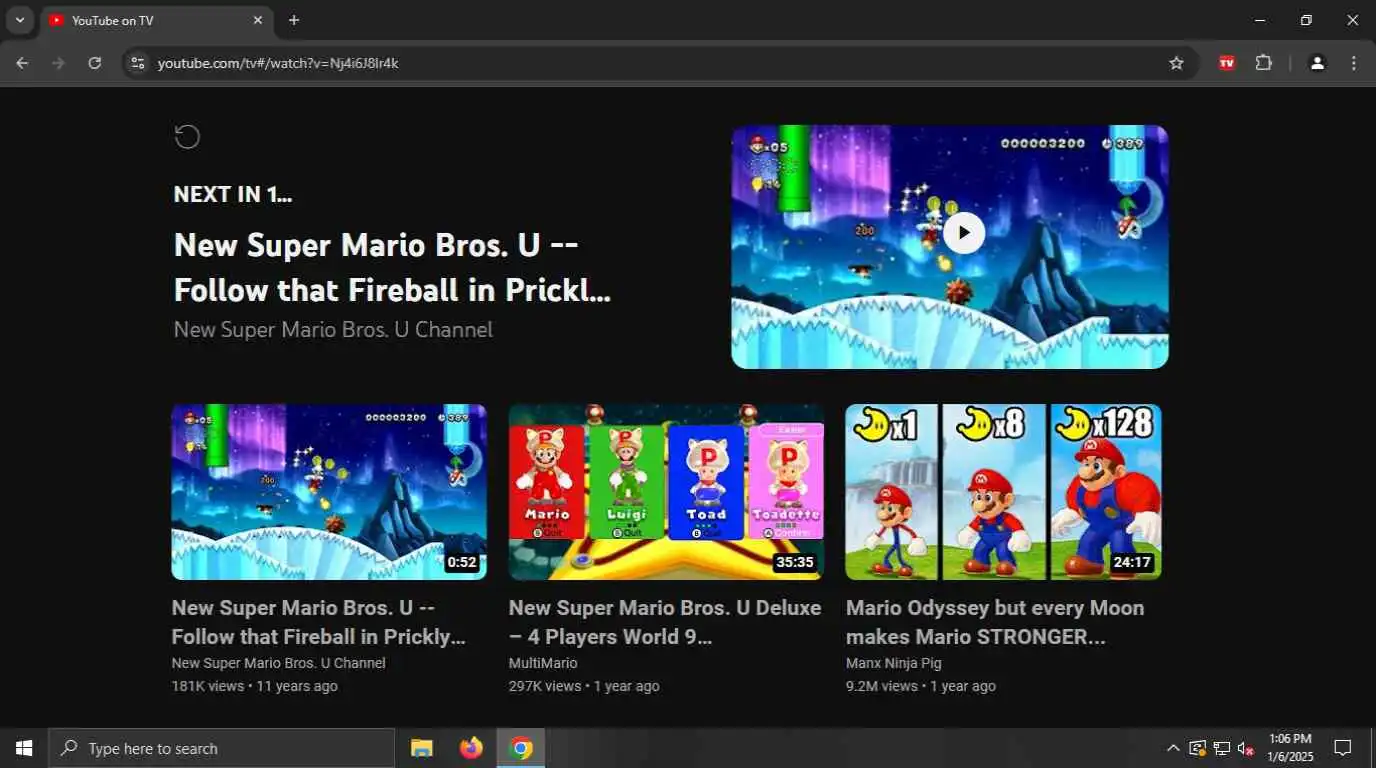Open the Extensions puzzle piece menu
Image resolution: width=1376 pixels, height=768 pixels.
(x=1264, y=63)
